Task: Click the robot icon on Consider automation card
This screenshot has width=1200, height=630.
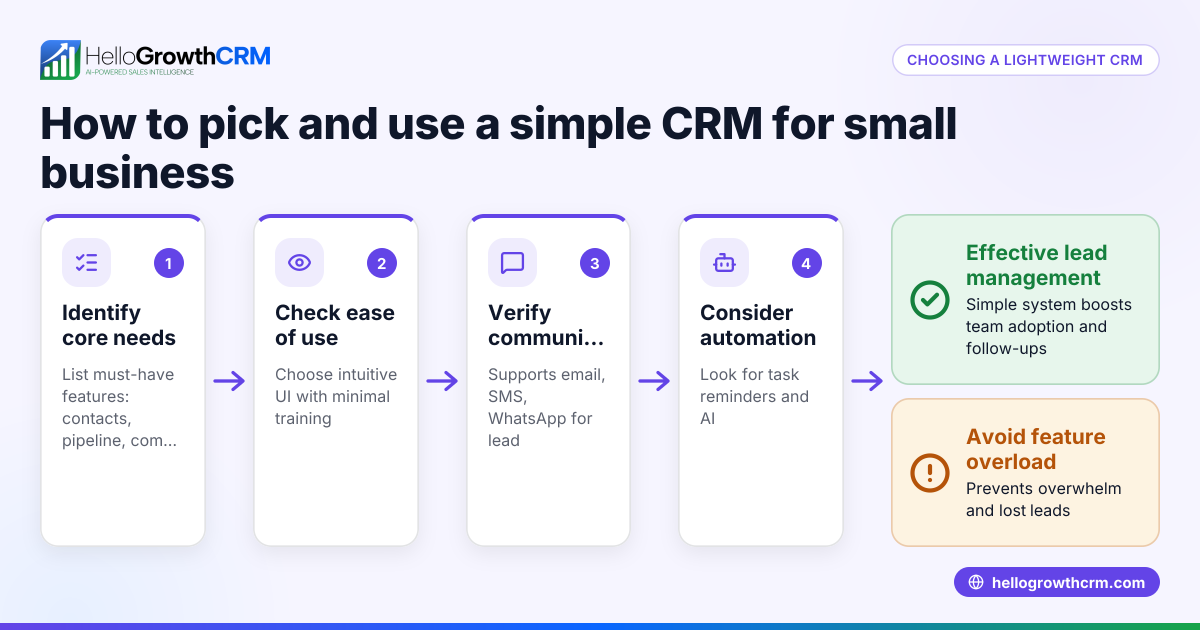Action: [724, 263]
